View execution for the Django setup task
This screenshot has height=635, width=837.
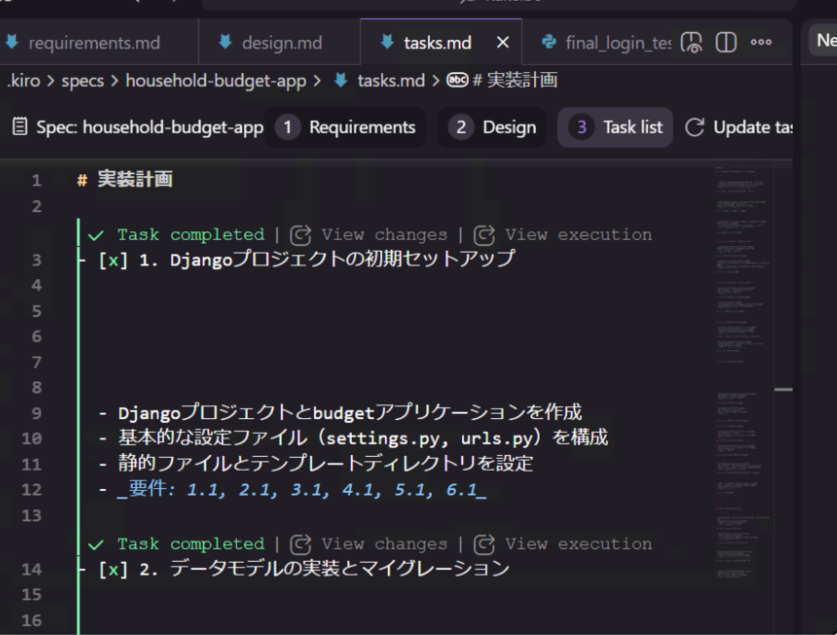point(578,235)
